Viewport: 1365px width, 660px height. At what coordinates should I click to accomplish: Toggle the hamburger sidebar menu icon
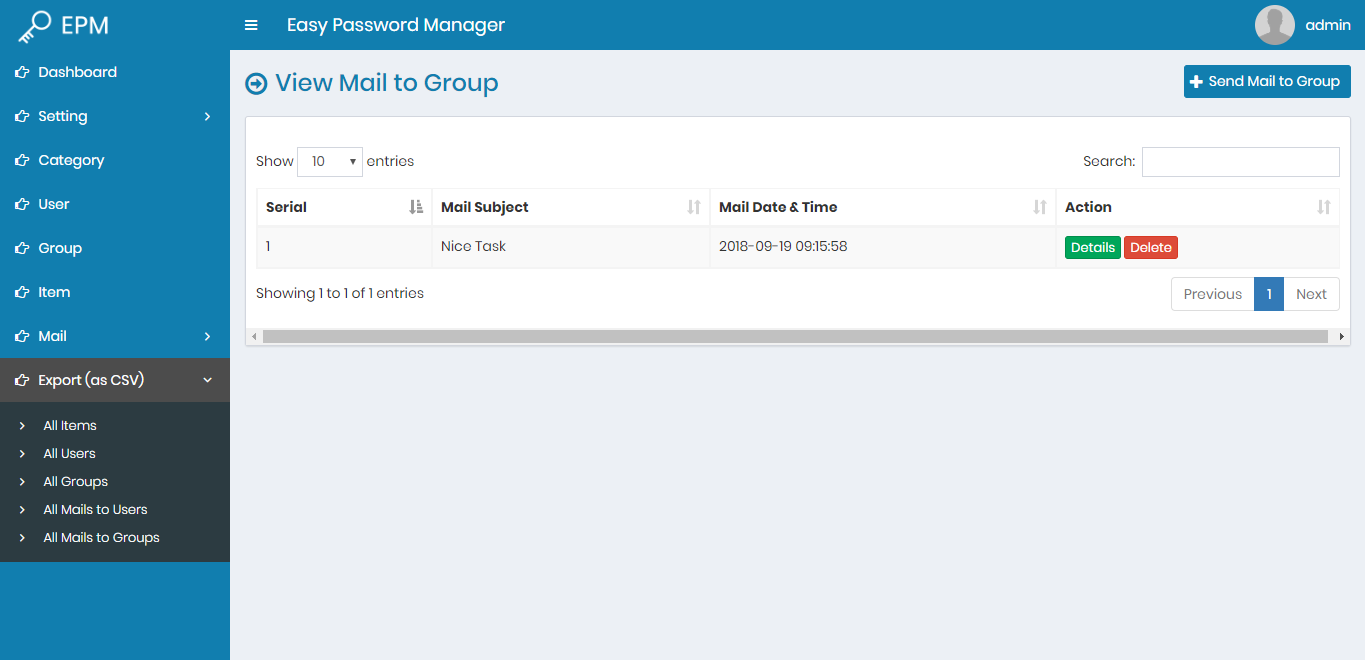pos(251,25)
